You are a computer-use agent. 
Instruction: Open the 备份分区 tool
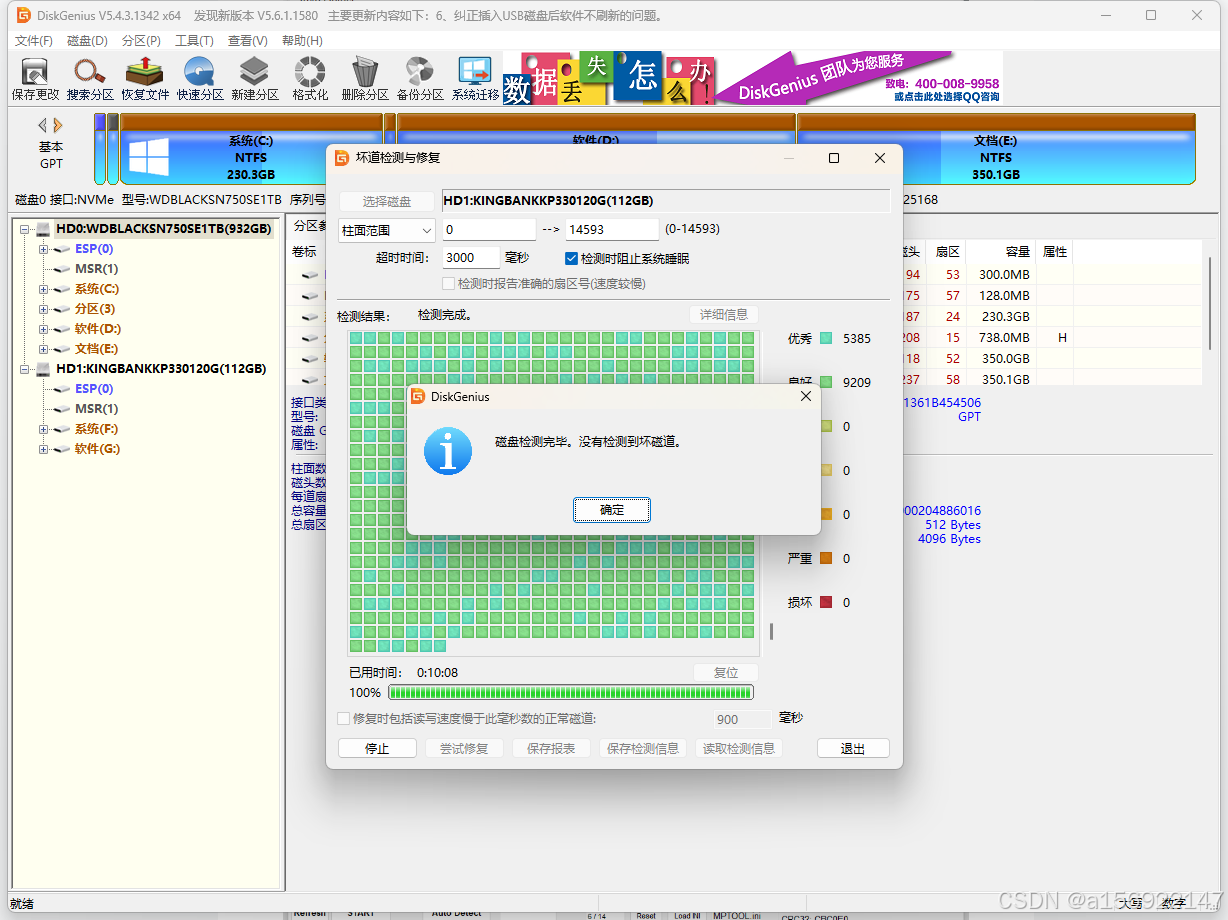[420, 78]
